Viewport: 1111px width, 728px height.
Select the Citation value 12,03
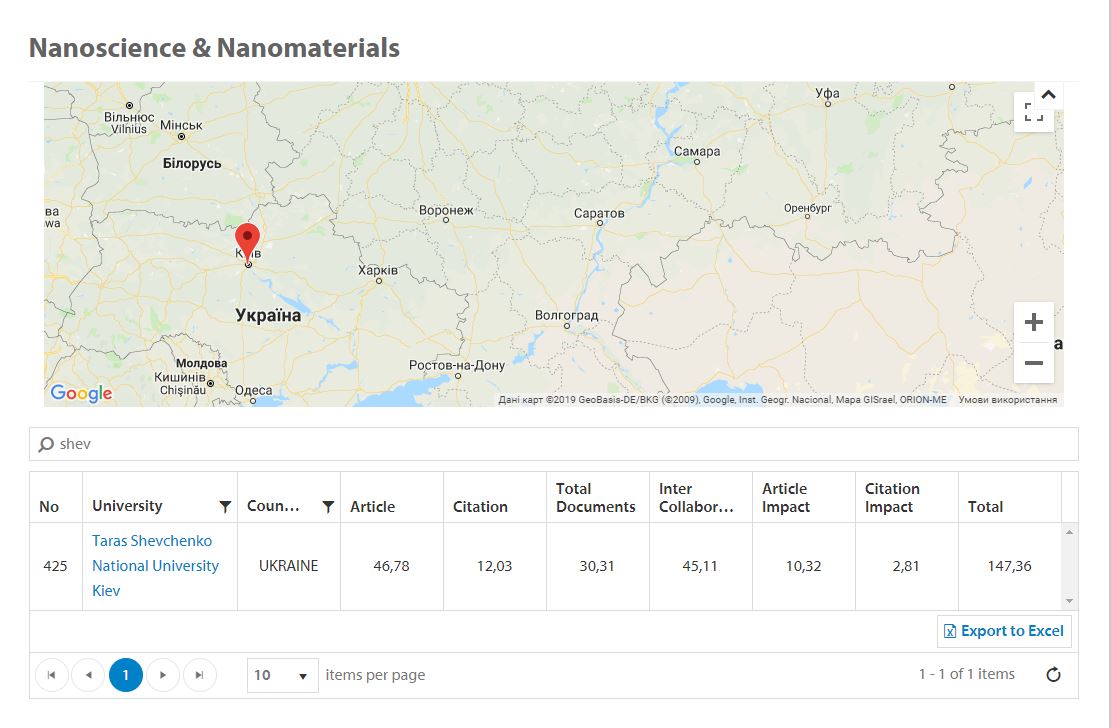495,566
